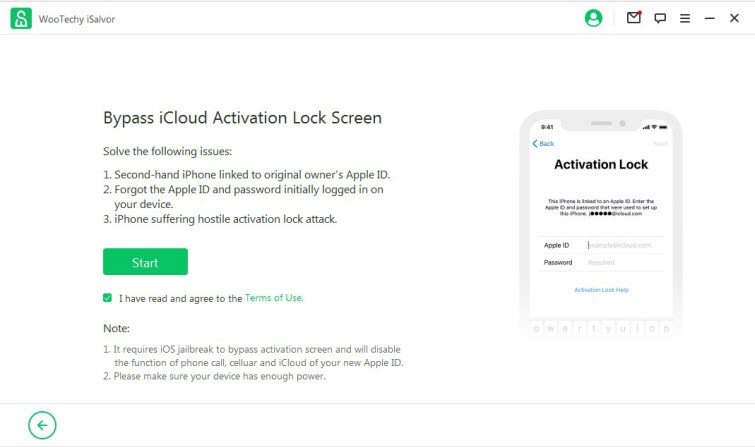Click the Activation Lock title in phone
This screenshot has height=447, width=755.
[601, 165]
